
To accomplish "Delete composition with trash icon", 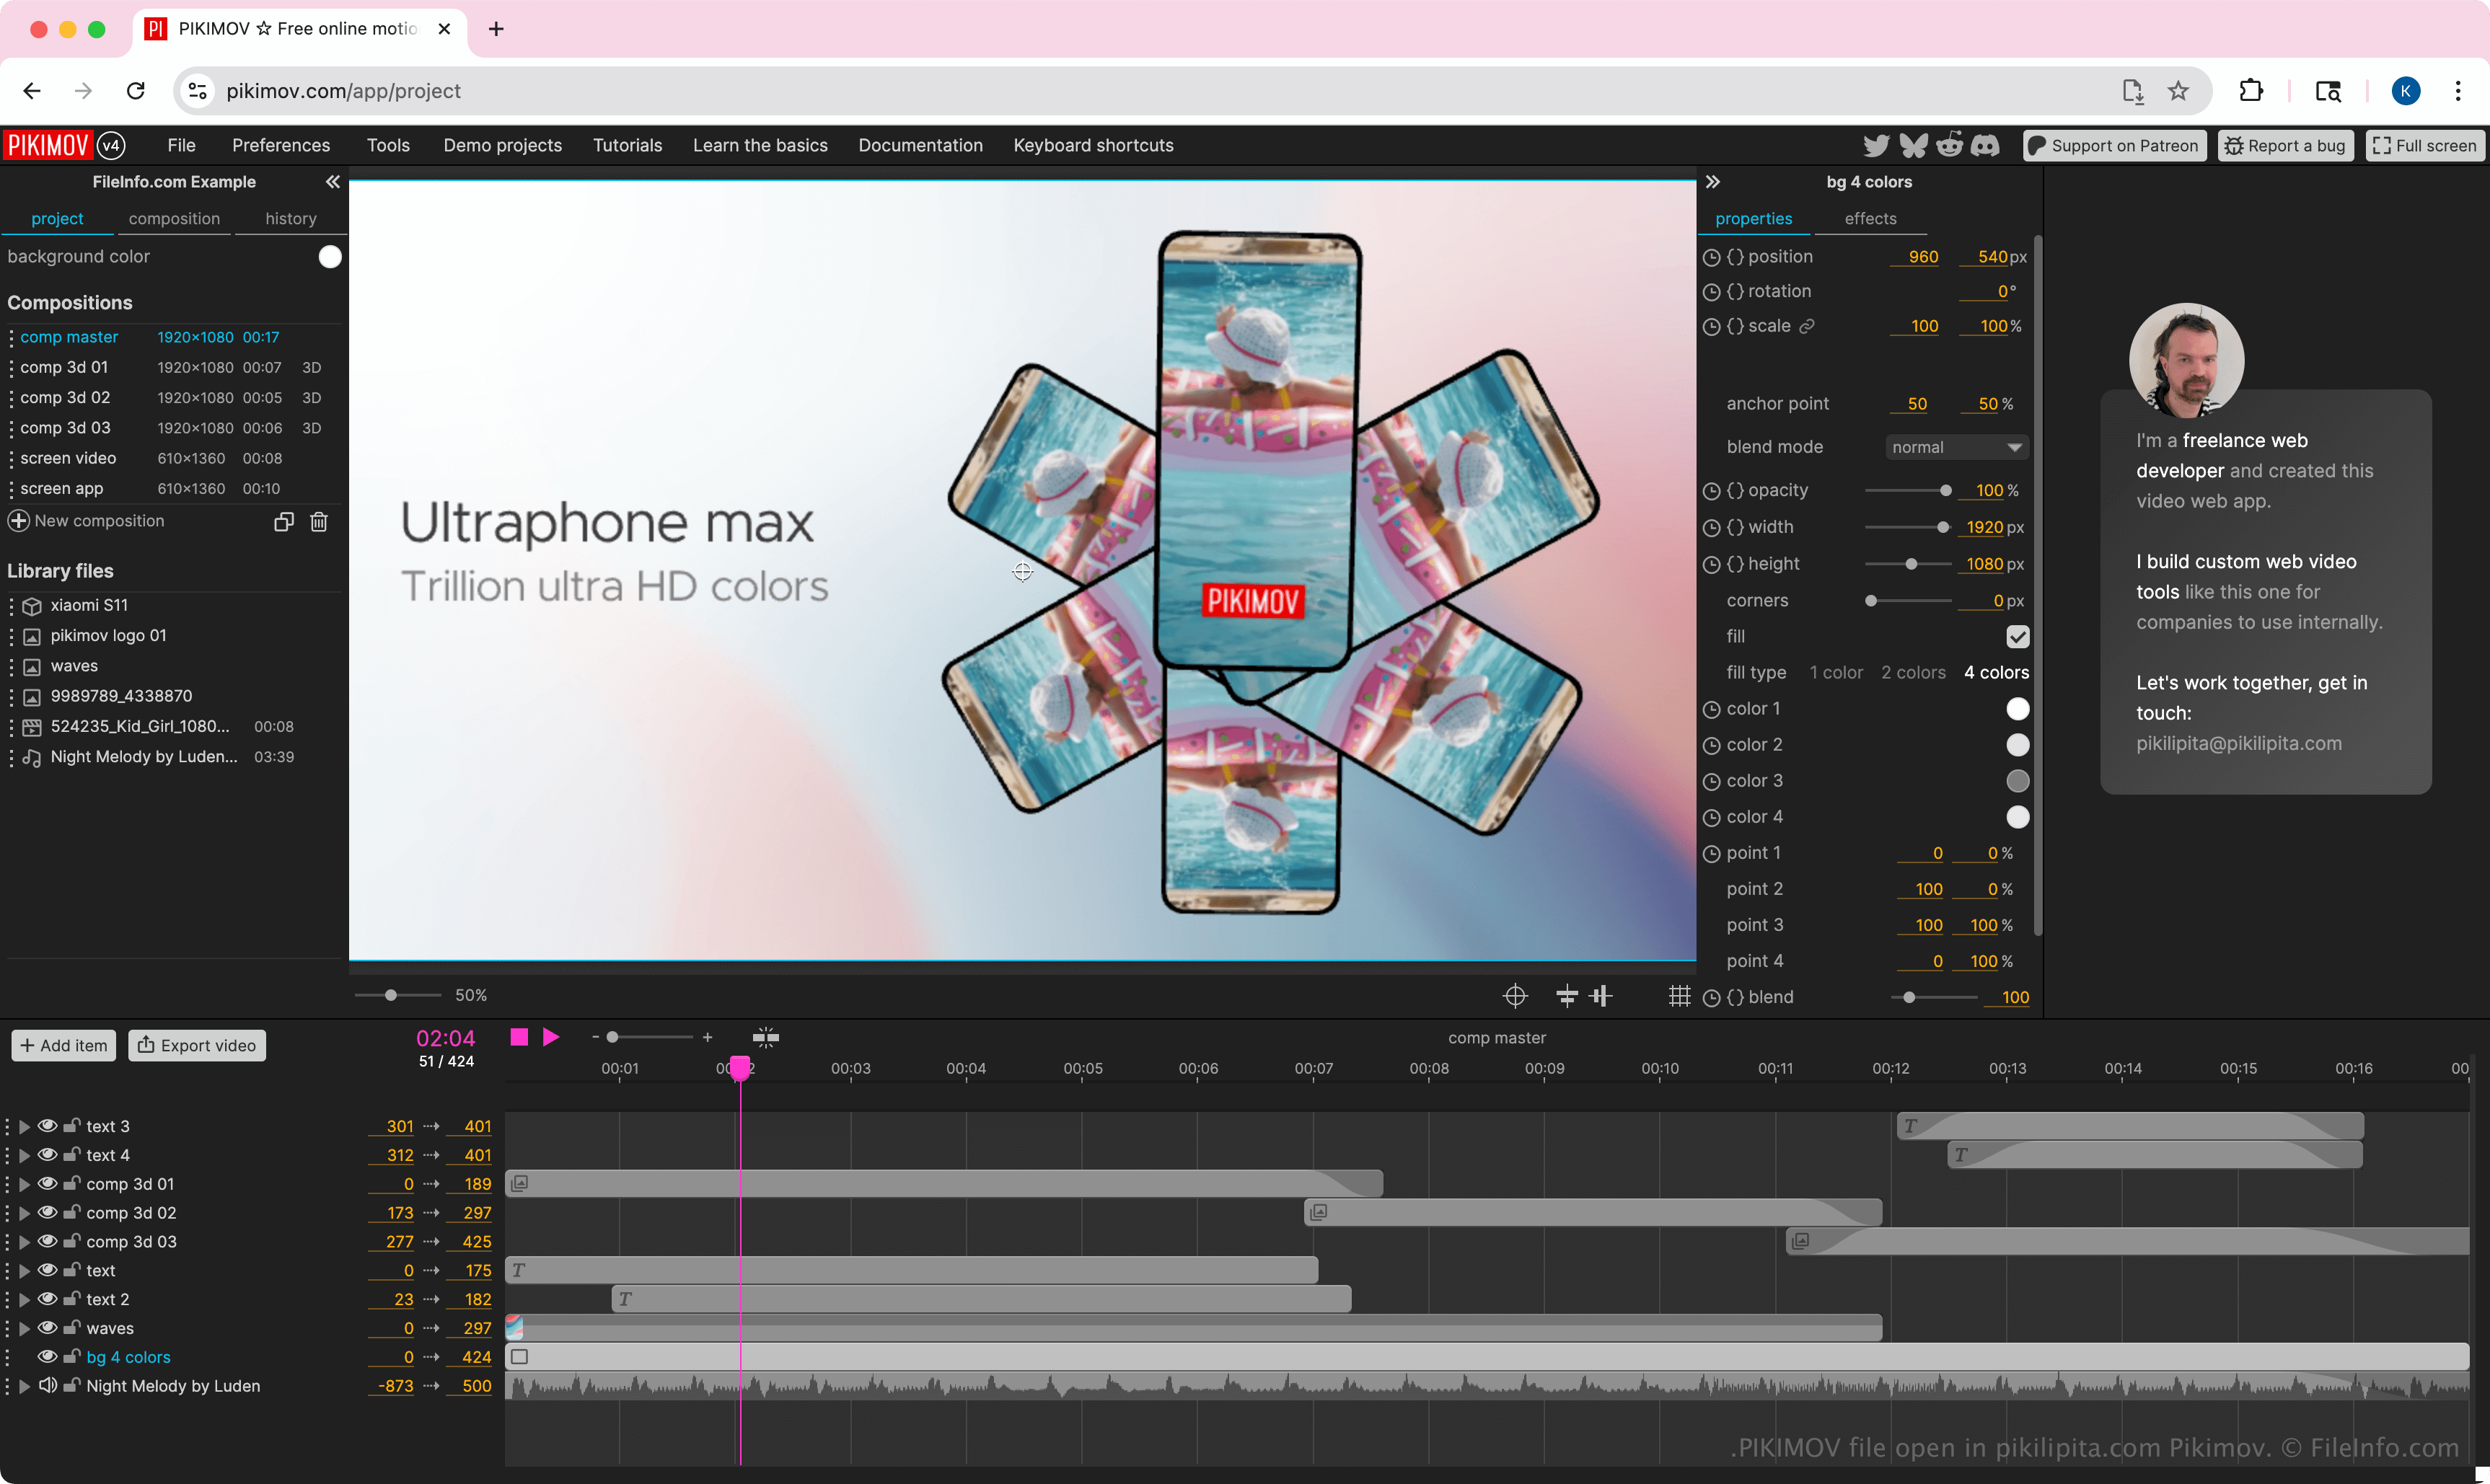I will point(319,522).
